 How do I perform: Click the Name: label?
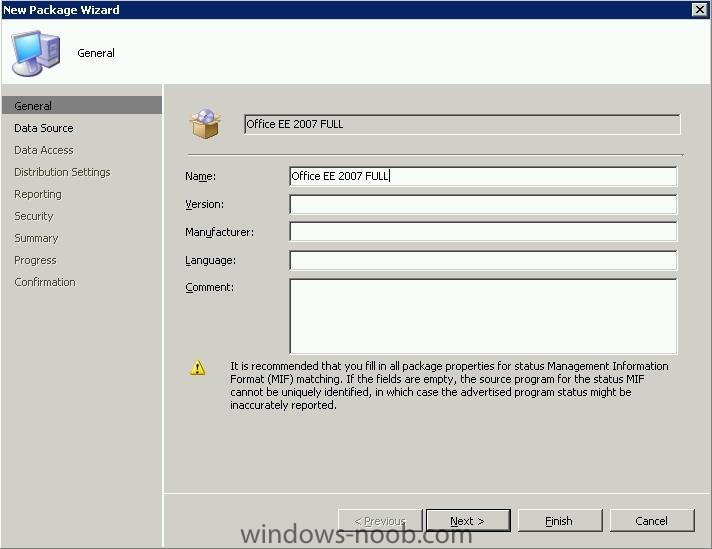200,176
